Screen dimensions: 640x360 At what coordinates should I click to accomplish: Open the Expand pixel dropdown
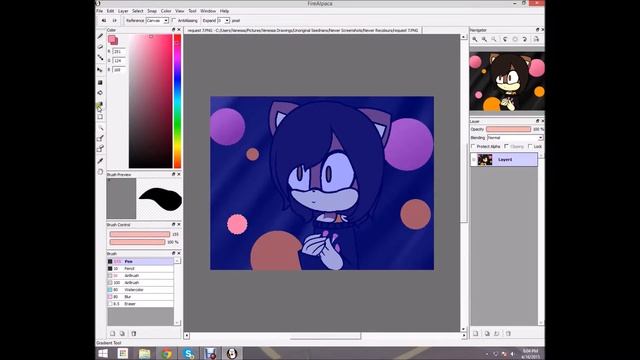(224, 20)
